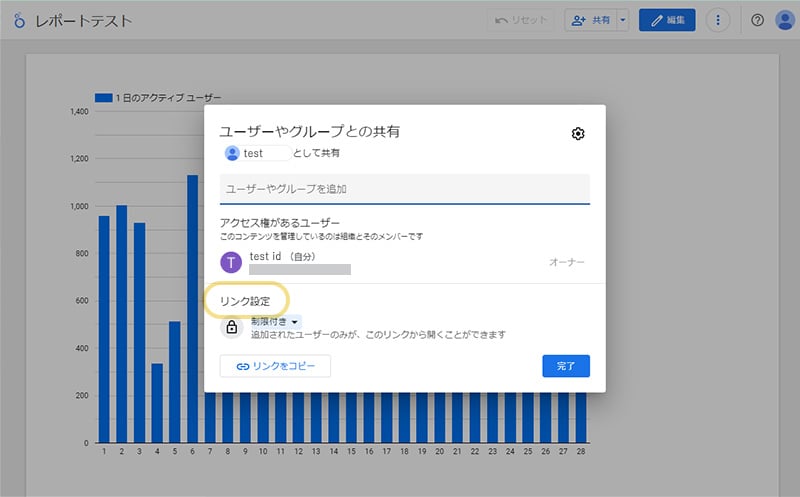Viewport: 800px width, 497px height.
Task: Click the purple T owner avatar
Action: (x=231, y=262)
